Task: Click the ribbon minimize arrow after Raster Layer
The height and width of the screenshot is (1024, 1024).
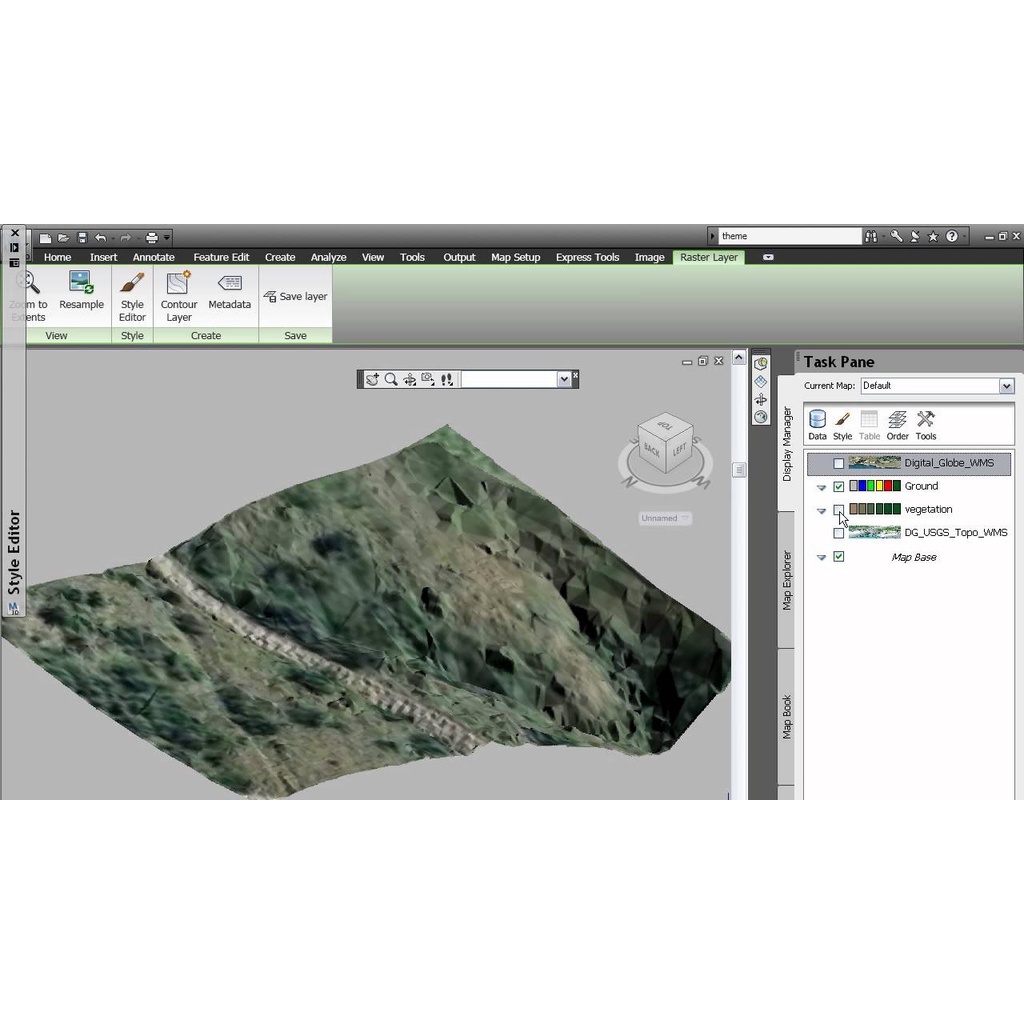Action: click(x=768, y=257)
